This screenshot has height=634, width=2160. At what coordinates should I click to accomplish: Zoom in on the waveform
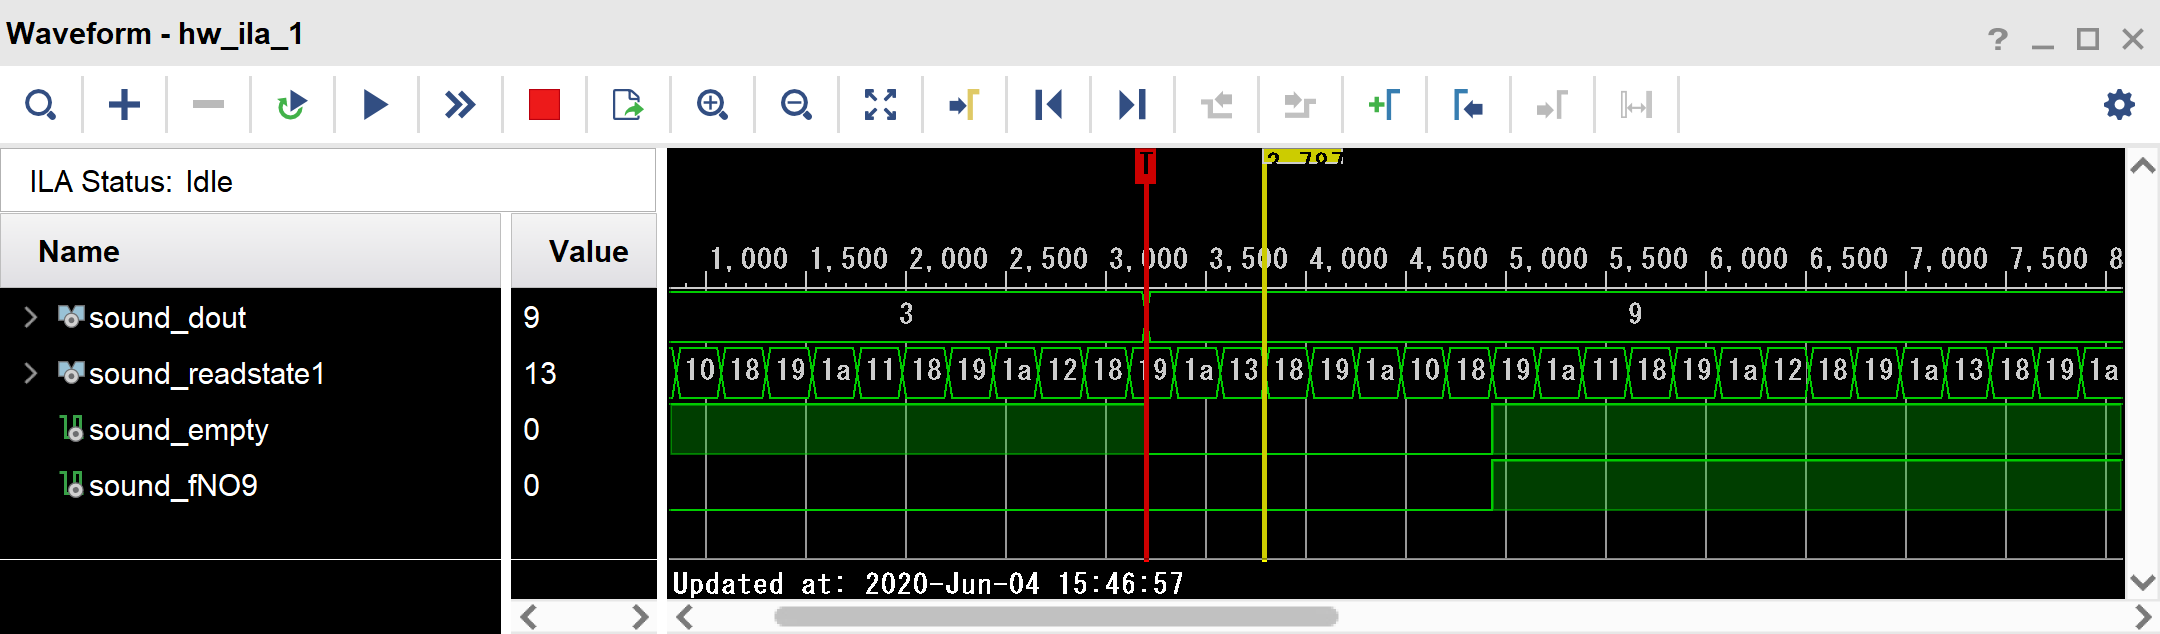(712, 104)
